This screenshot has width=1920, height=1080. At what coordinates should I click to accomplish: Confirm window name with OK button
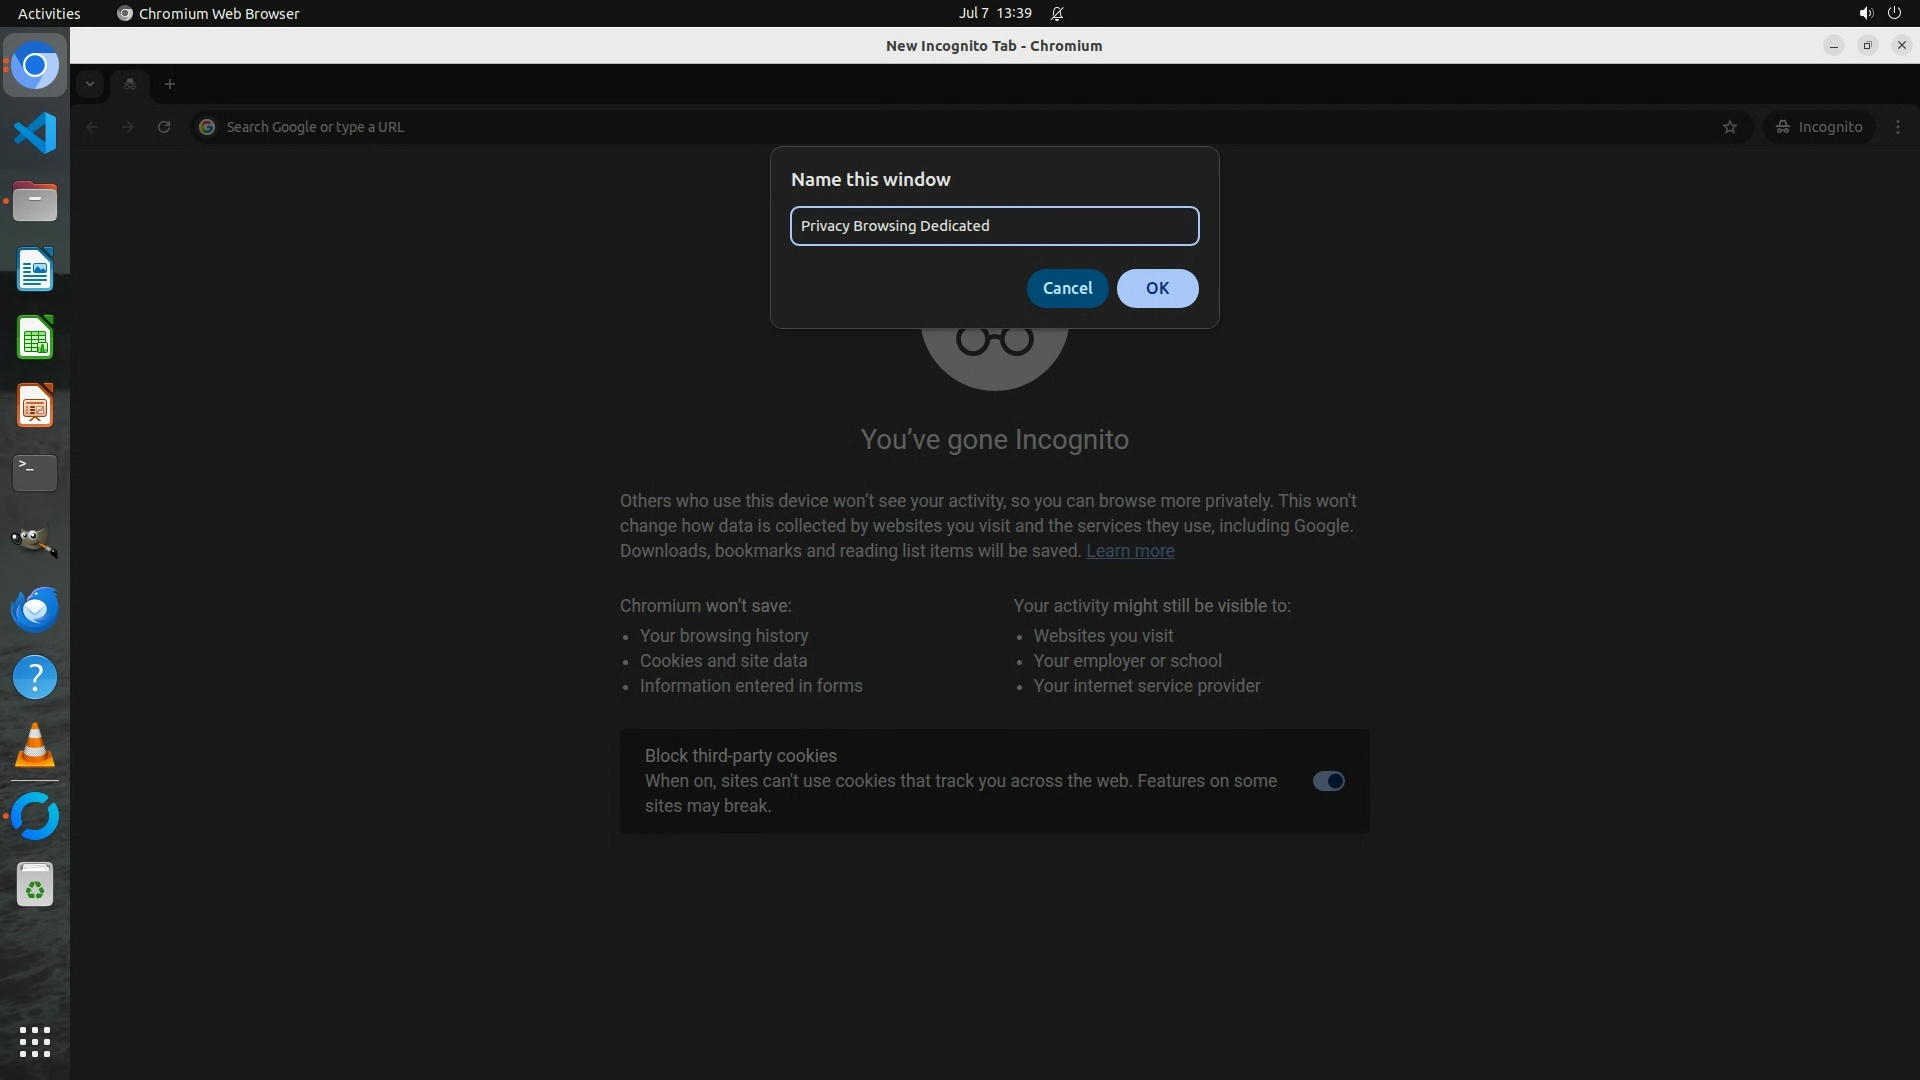tap(1157, 288)
